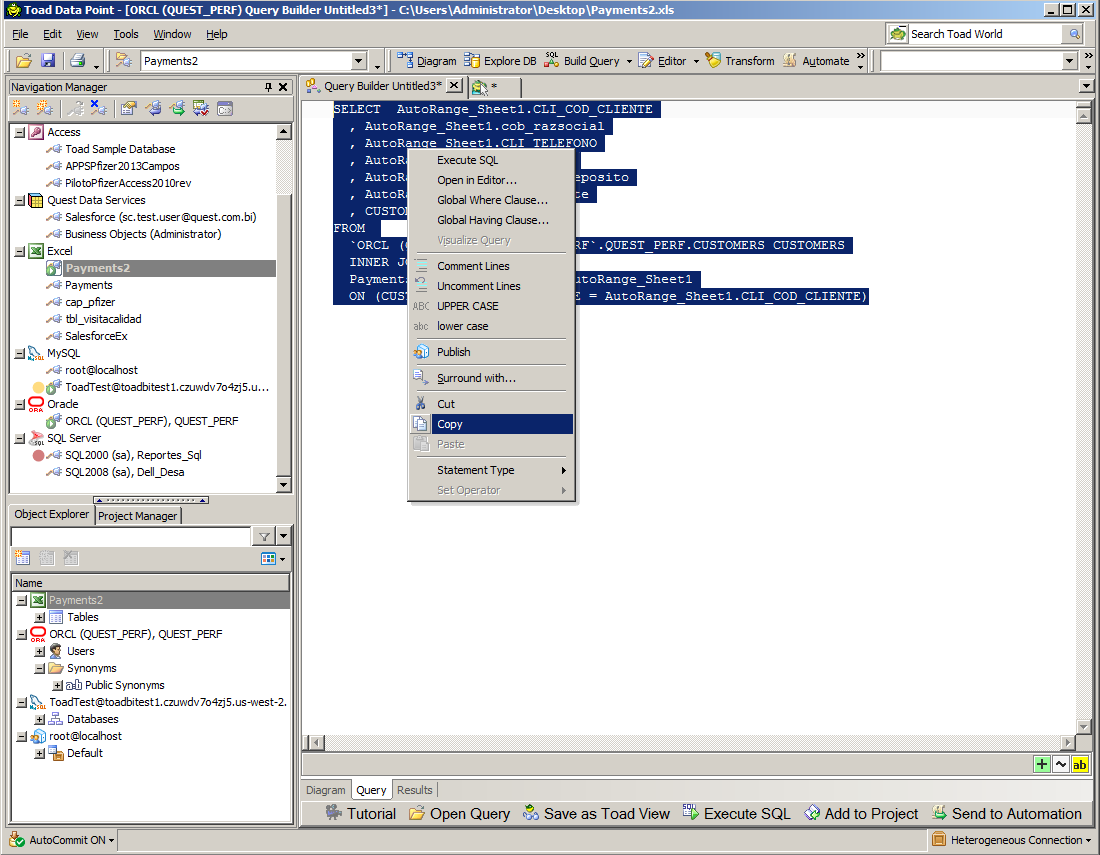
Task: Click the Search Toad World input field
Action: coord(986,34)
